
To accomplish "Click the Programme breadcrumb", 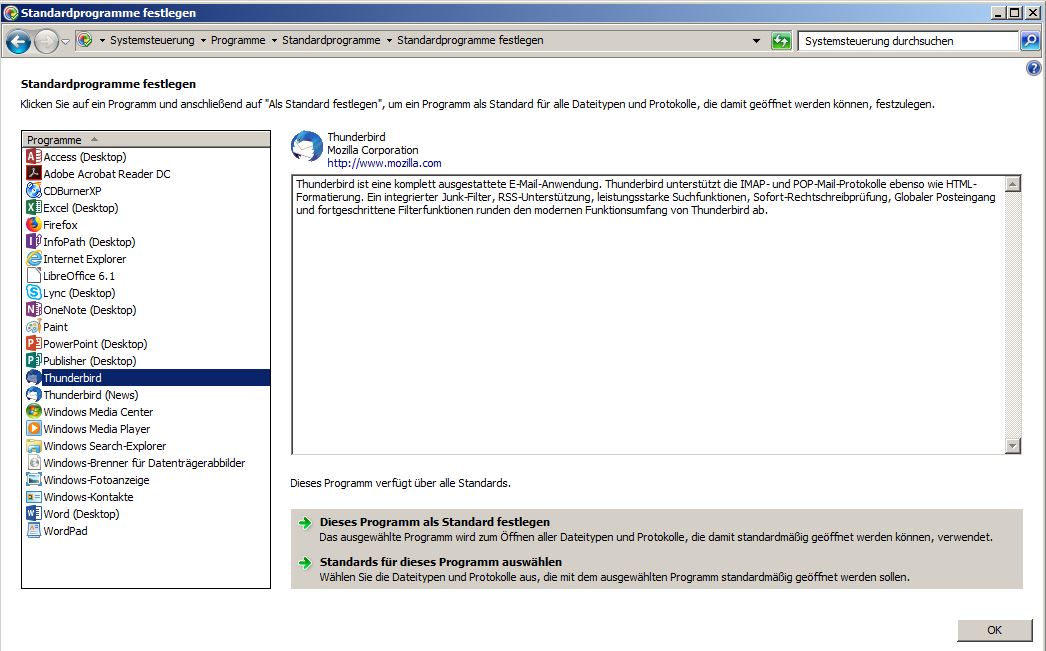I will pos(238,40).
